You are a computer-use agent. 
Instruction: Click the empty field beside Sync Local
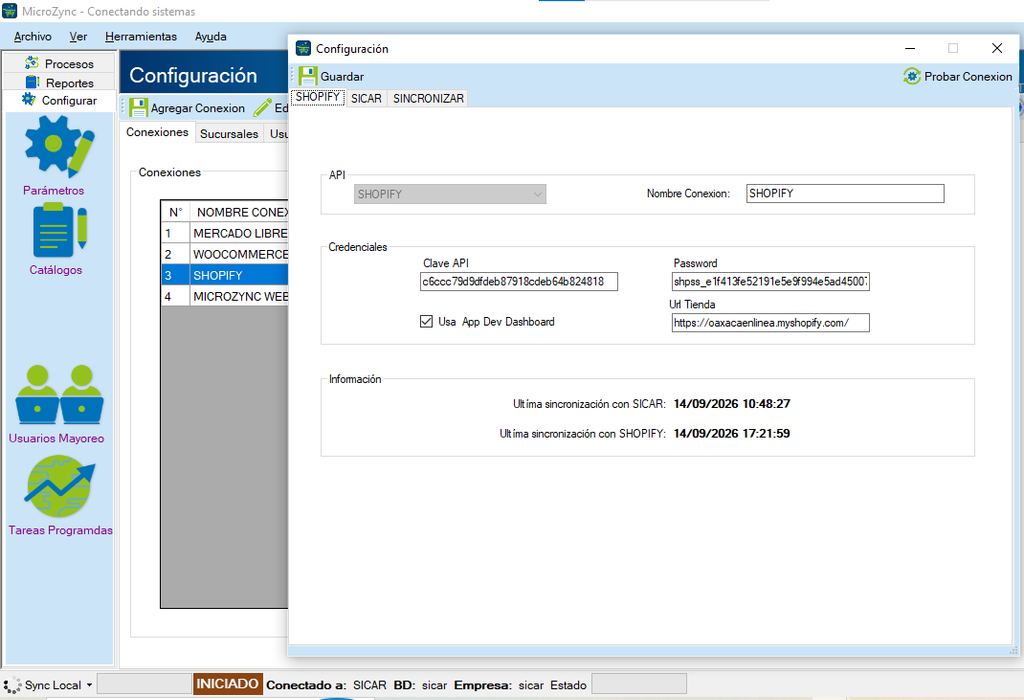coord(144,684)
